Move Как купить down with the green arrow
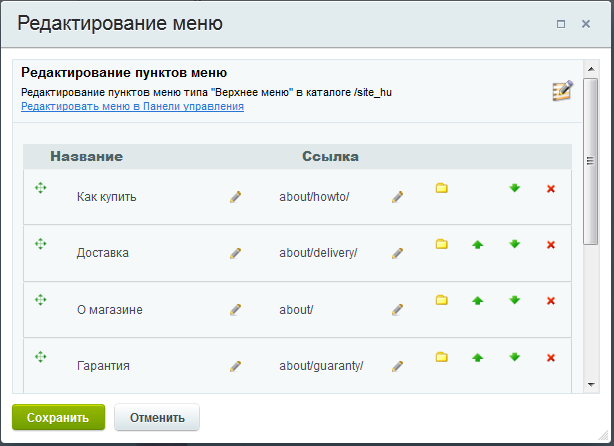This screenshot has height=446, width=614. click(x=515, y=188)
